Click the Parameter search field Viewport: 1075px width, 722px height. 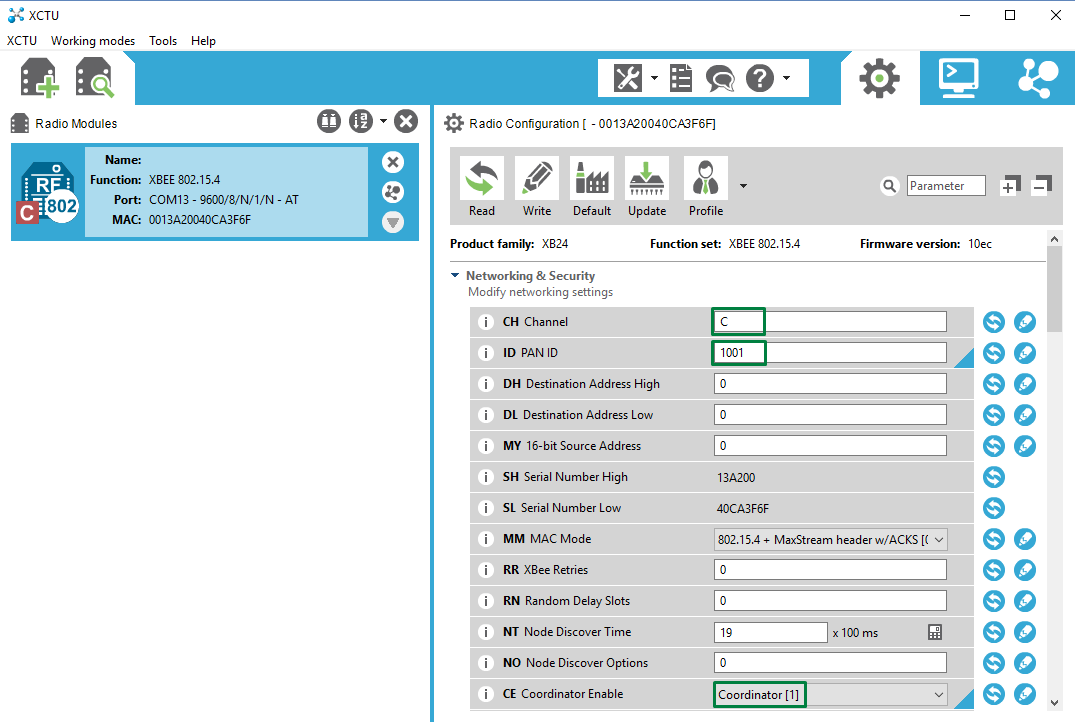[946, 186]
